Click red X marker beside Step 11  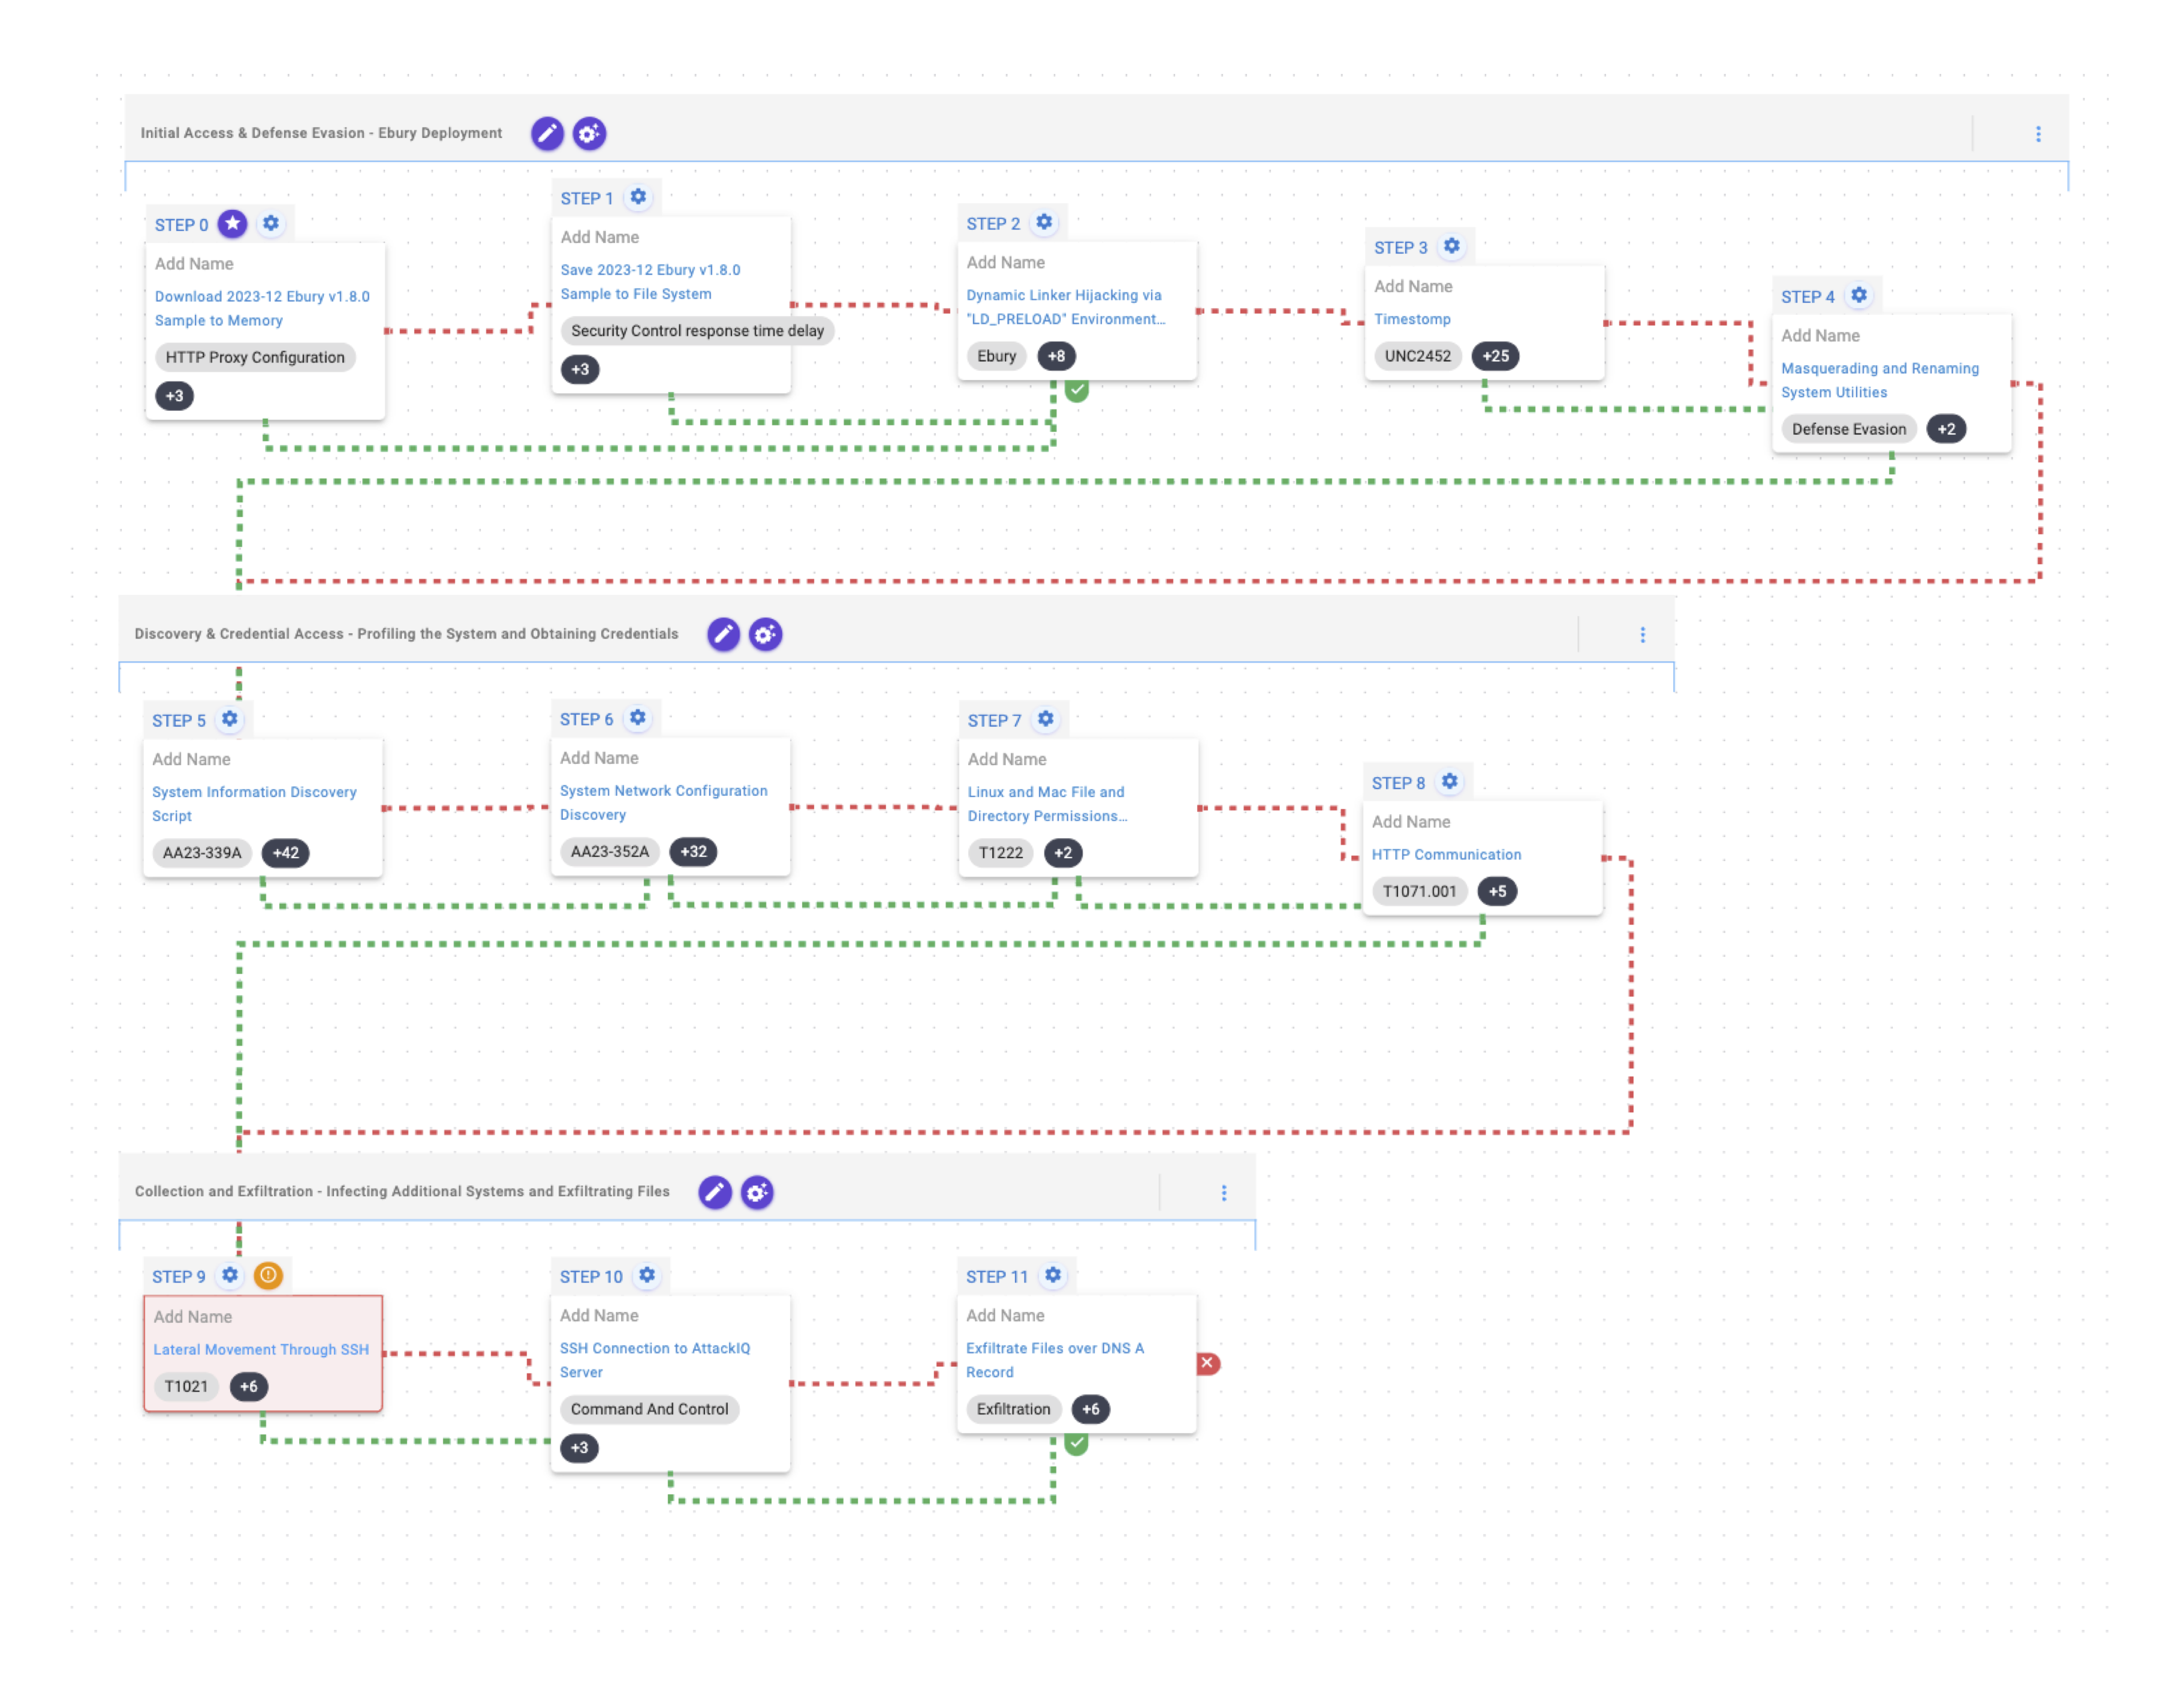point(1207,1363)
